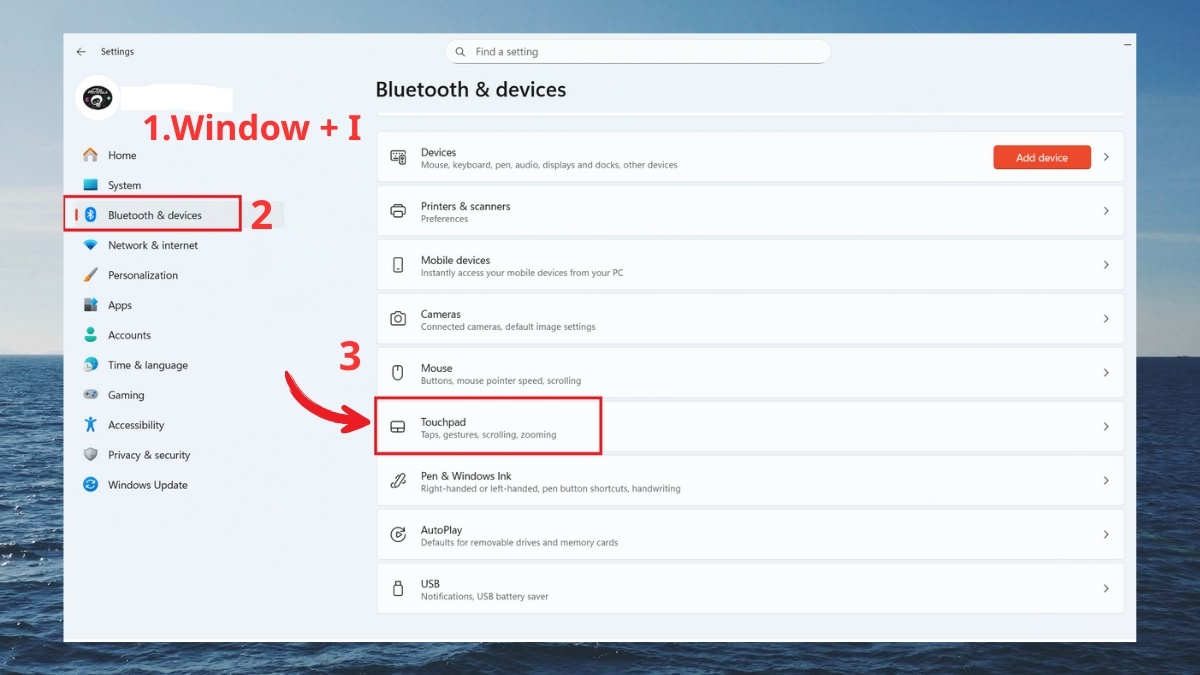Open Mobile devices title

click(x=455, y=260)
